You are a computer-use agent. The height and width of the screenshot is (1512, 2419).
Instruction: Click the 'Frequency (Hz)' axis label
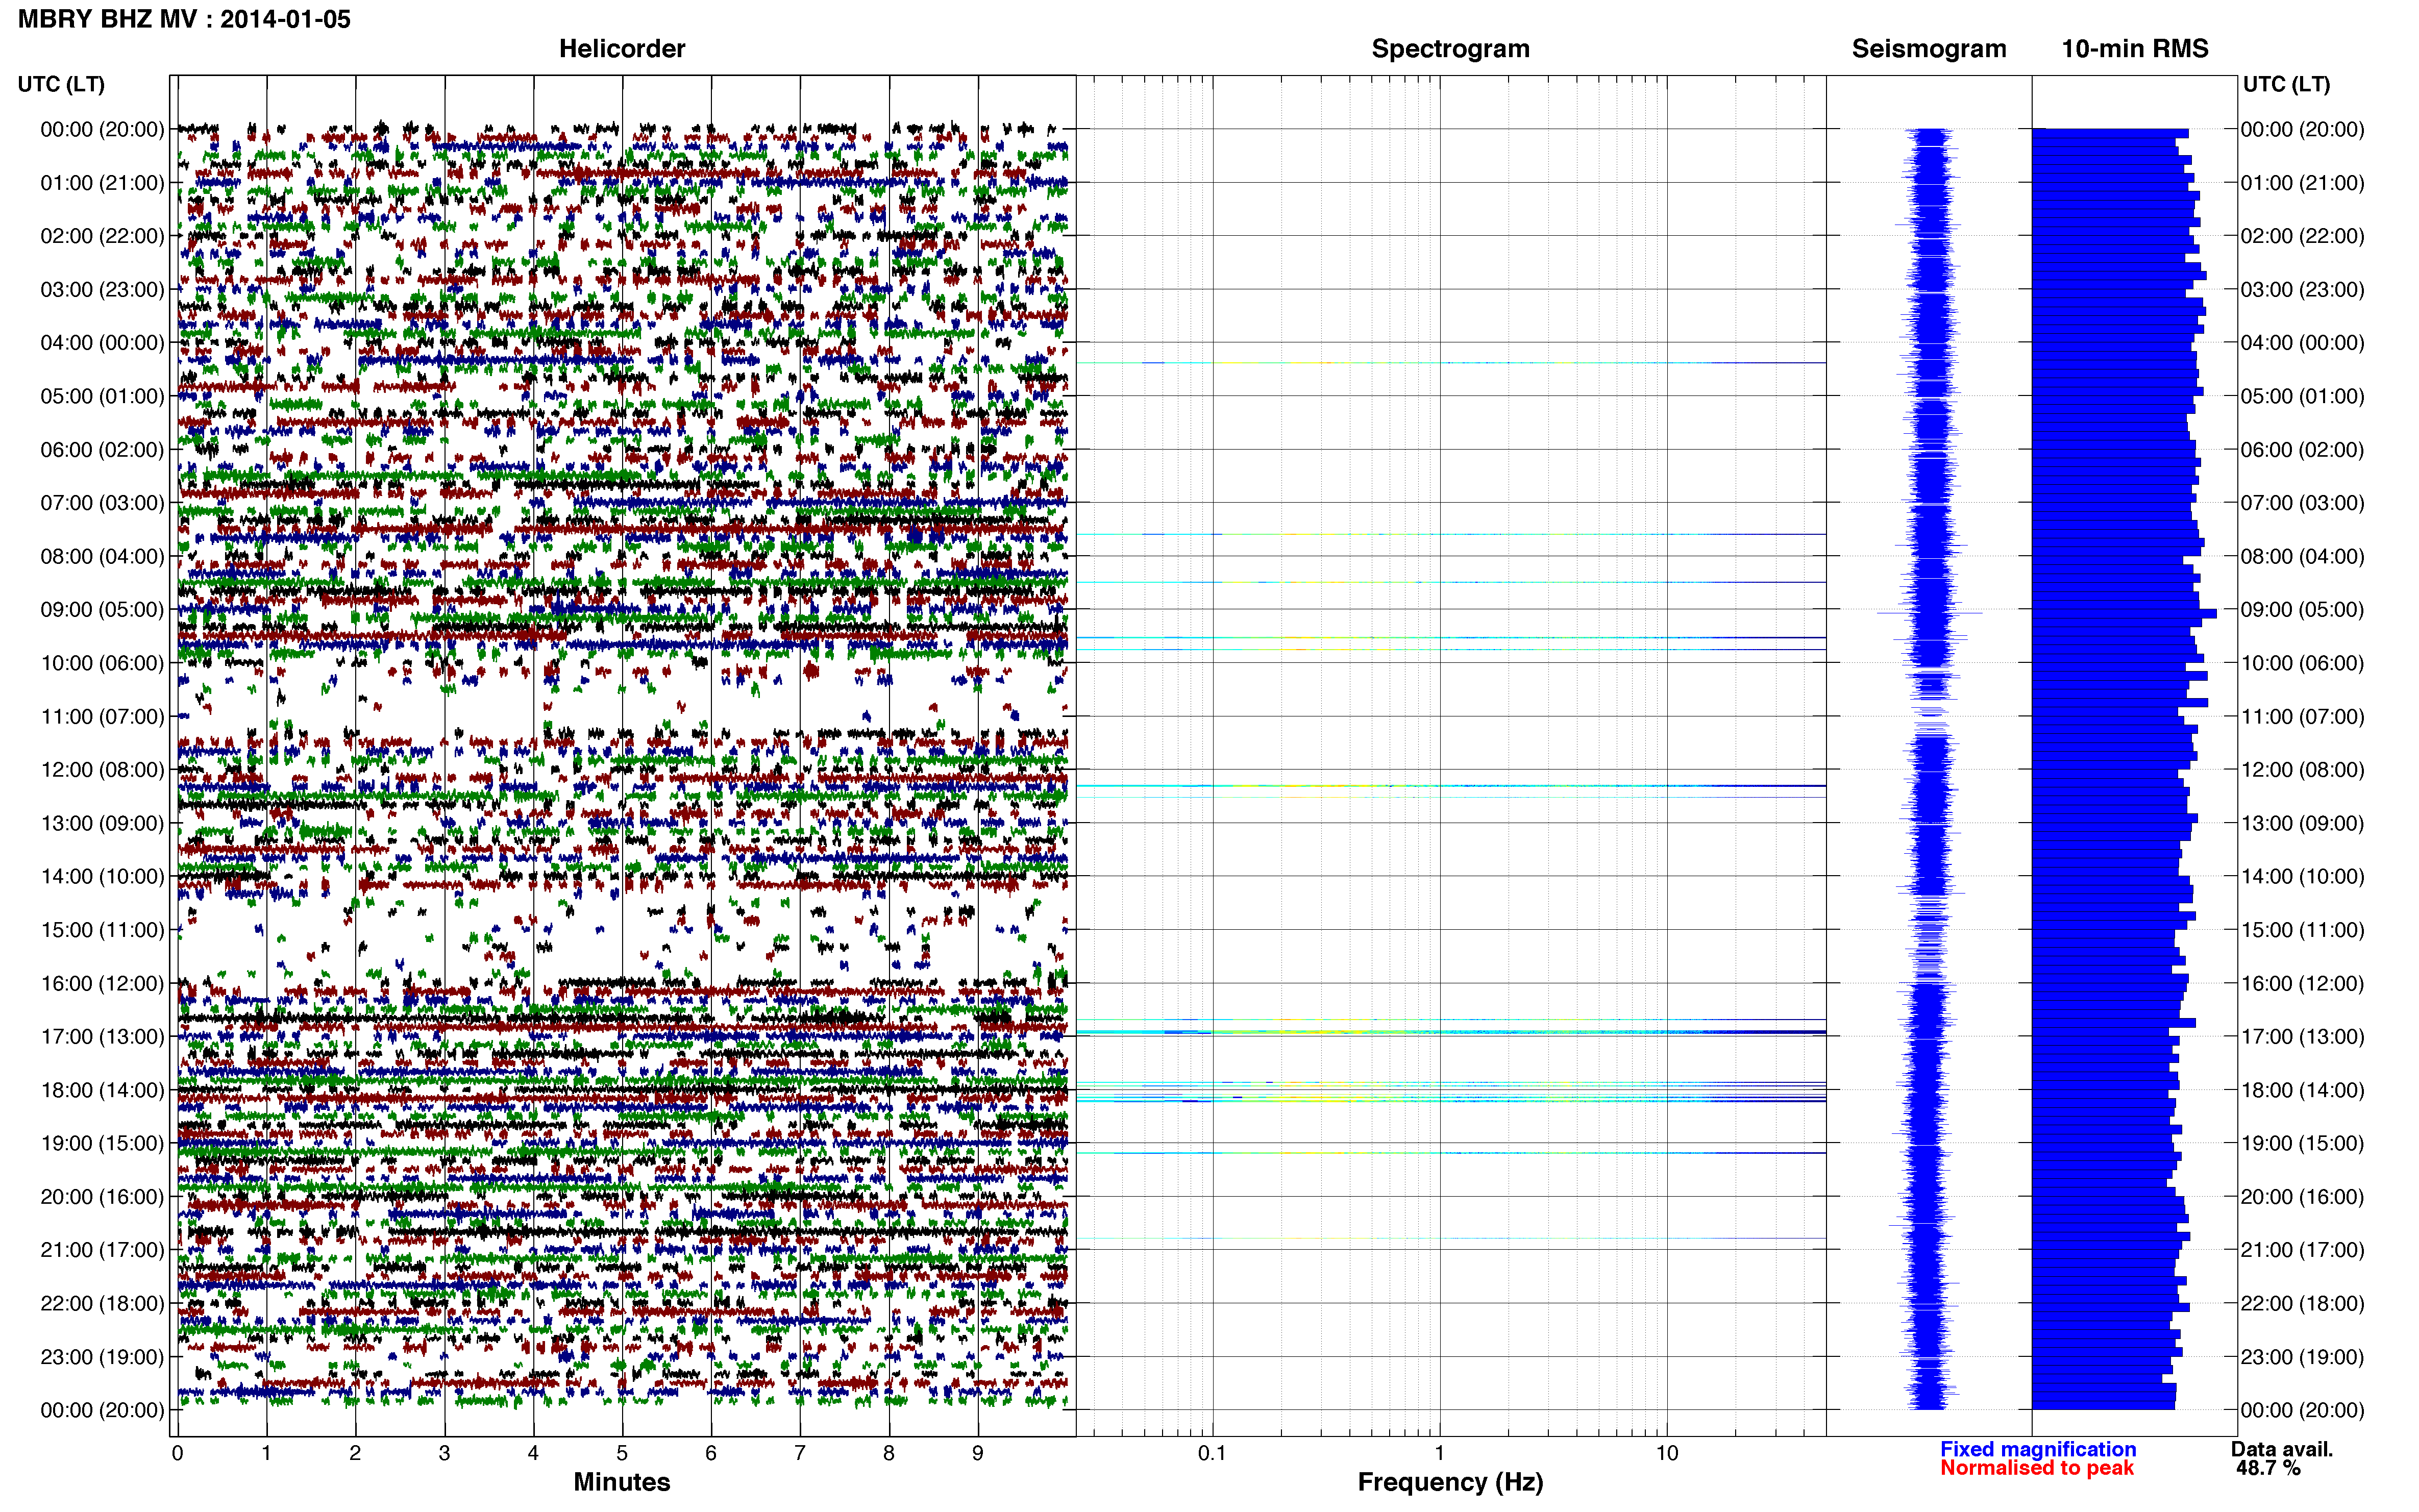(1450, 1482)
